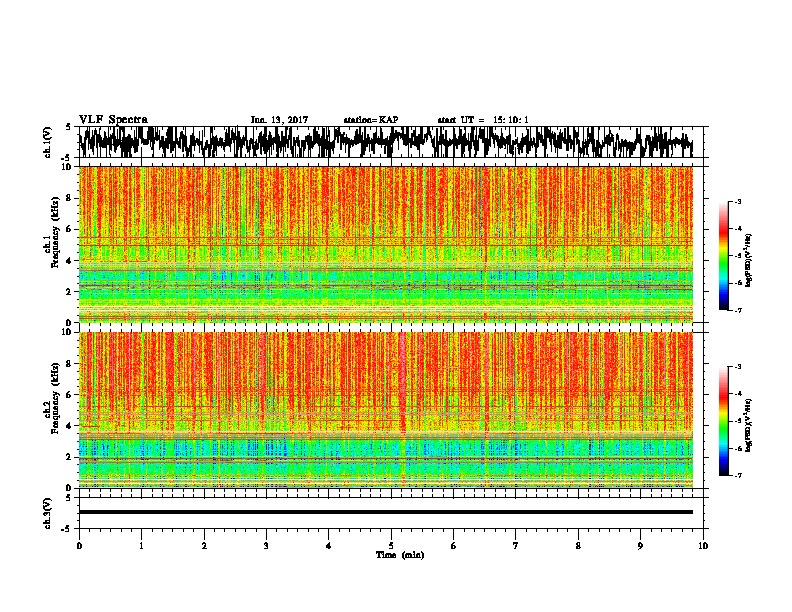Click the time axis tick label "3"
The image size is (792, 612).
(x=266, y=546)
